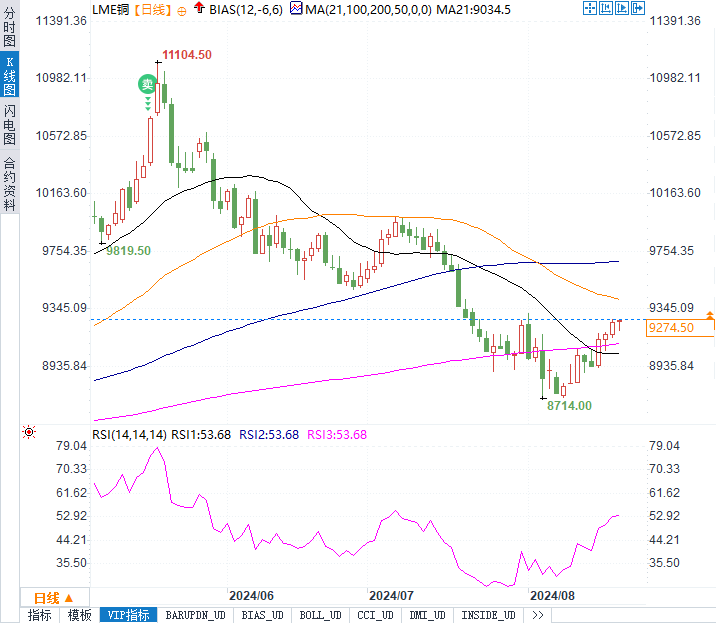The height and width of the screenshot is (623, 716).
Task: Click the current price box 9274.50
Action: 680,328
